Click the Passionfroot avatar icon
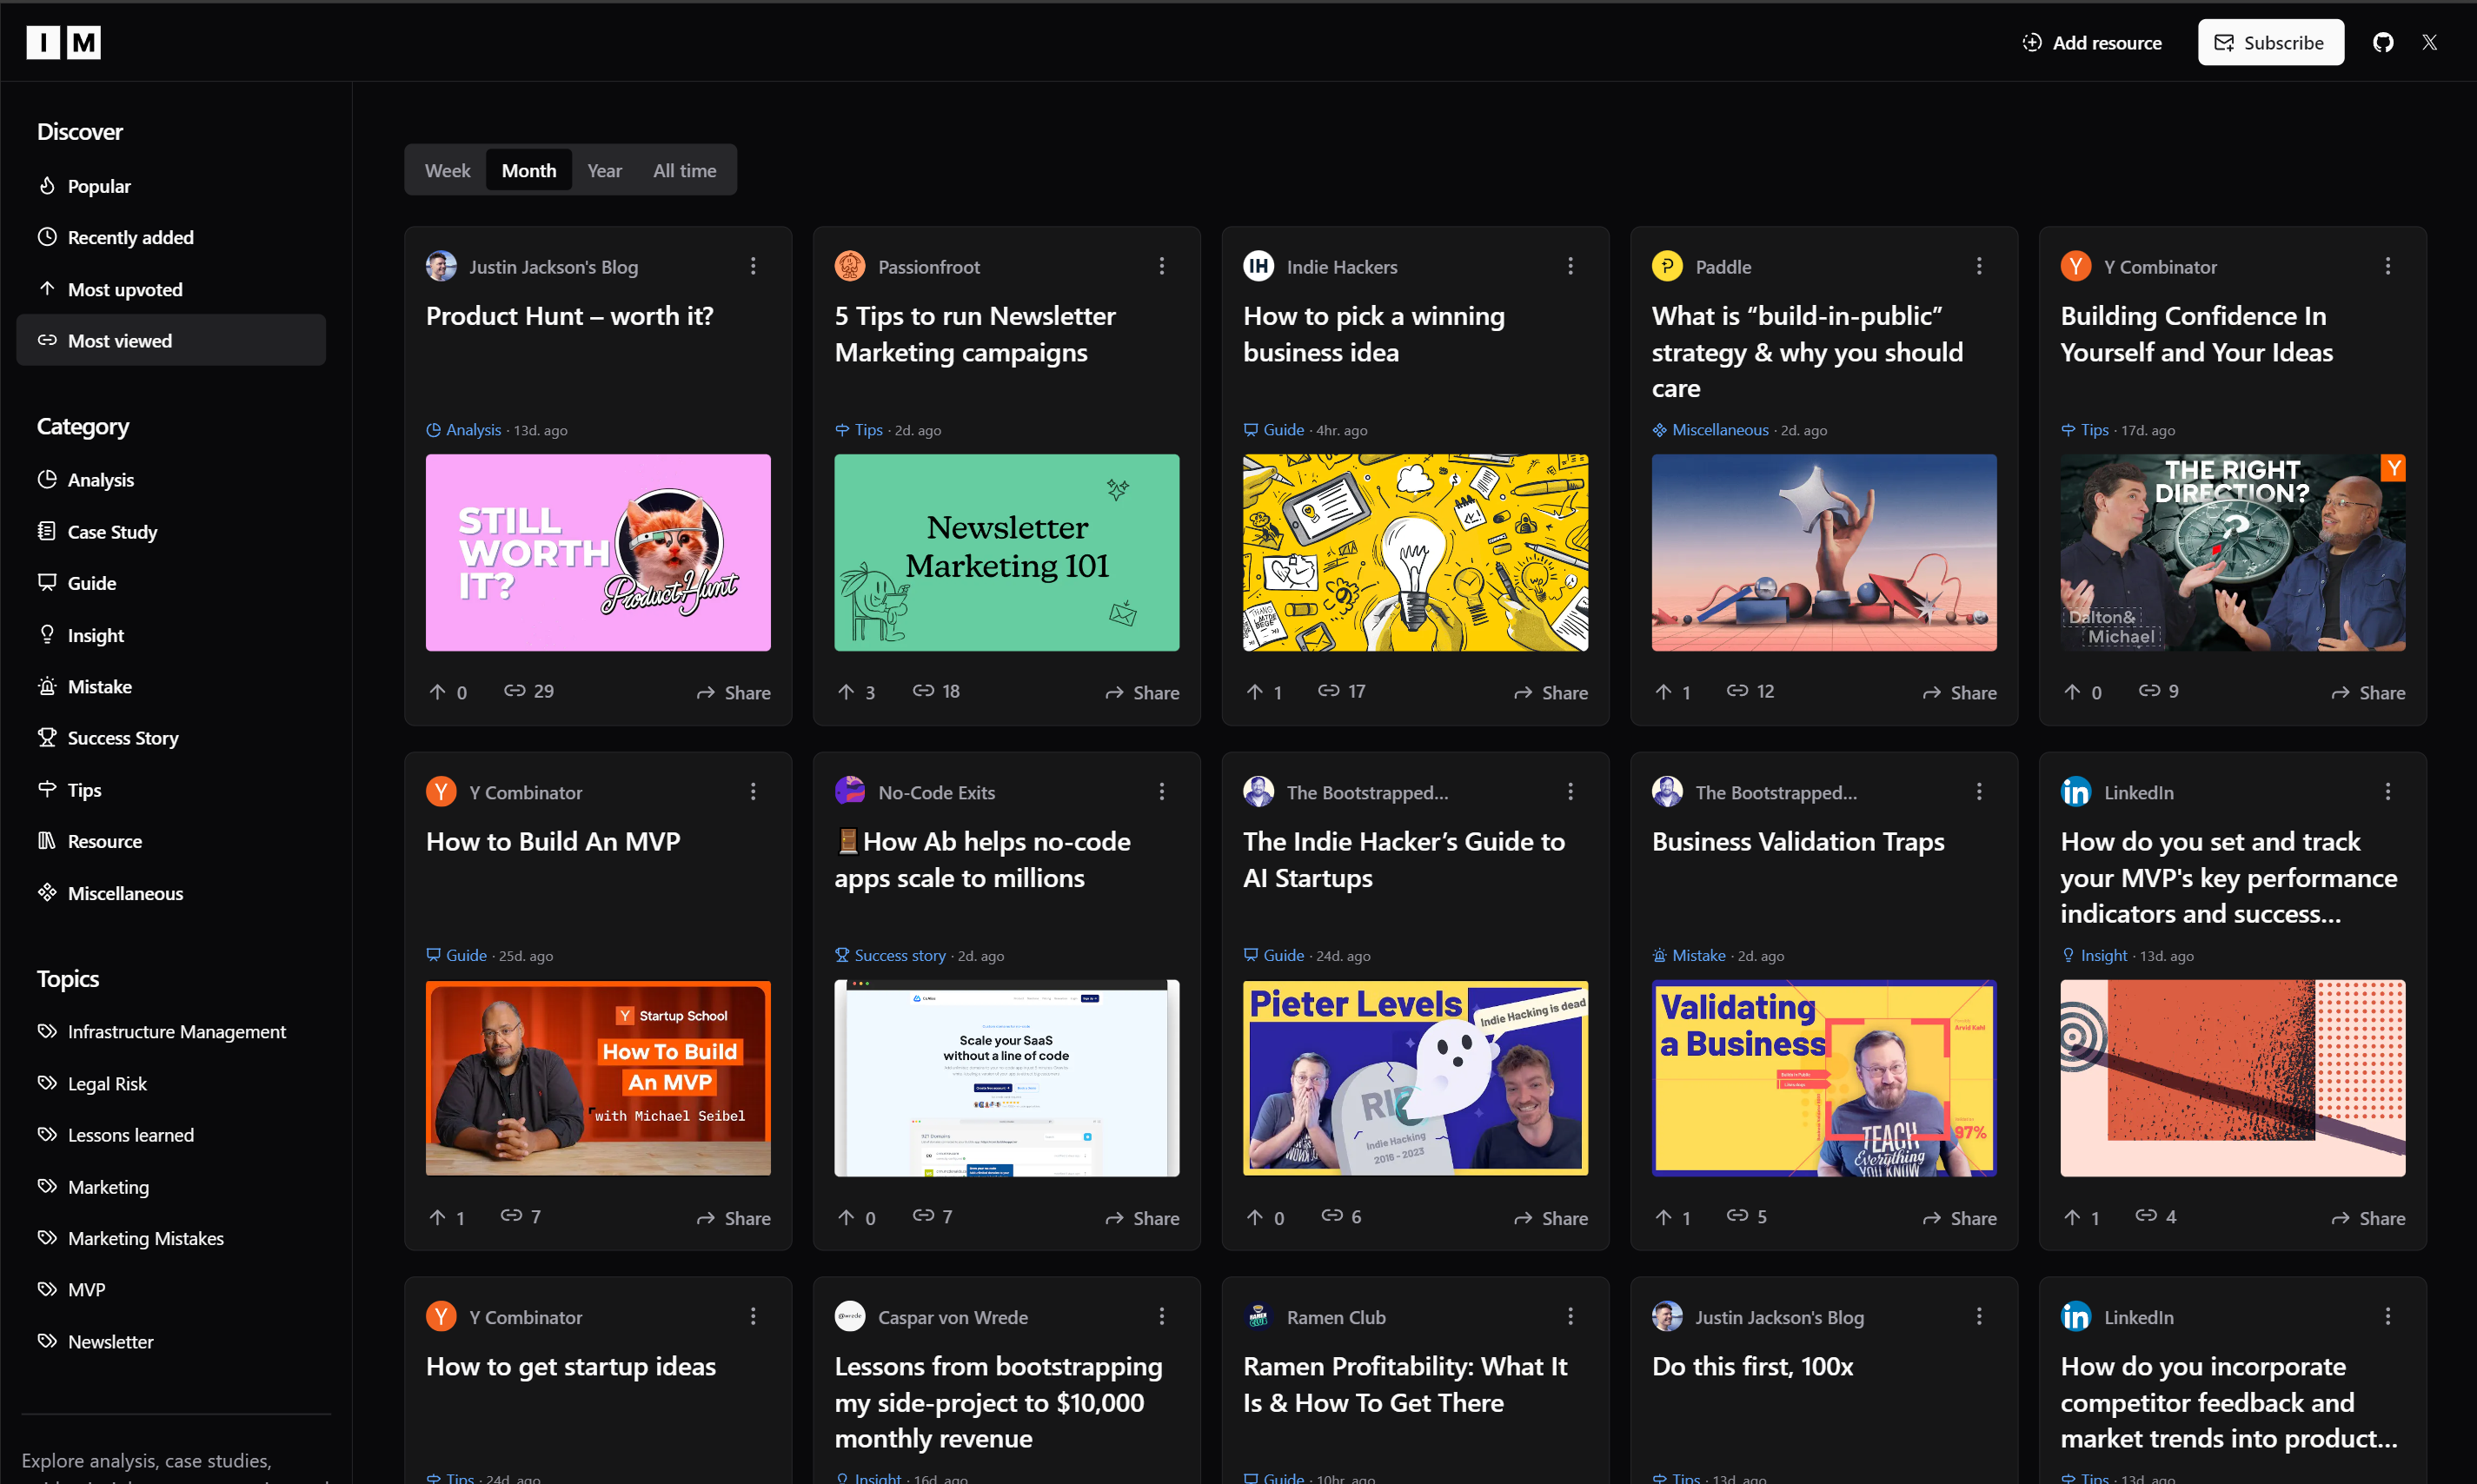 click(850, 266)
